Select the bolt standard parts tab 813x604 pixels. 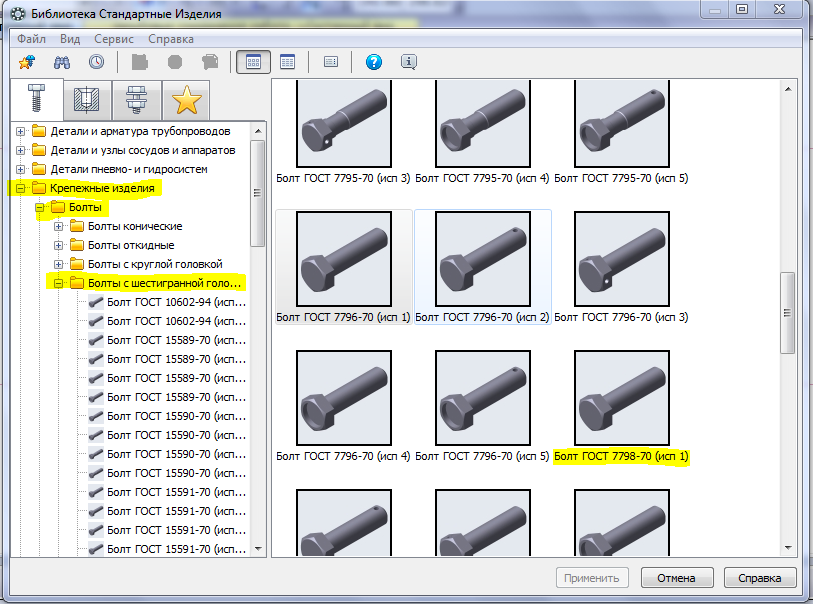pos(37,99)
